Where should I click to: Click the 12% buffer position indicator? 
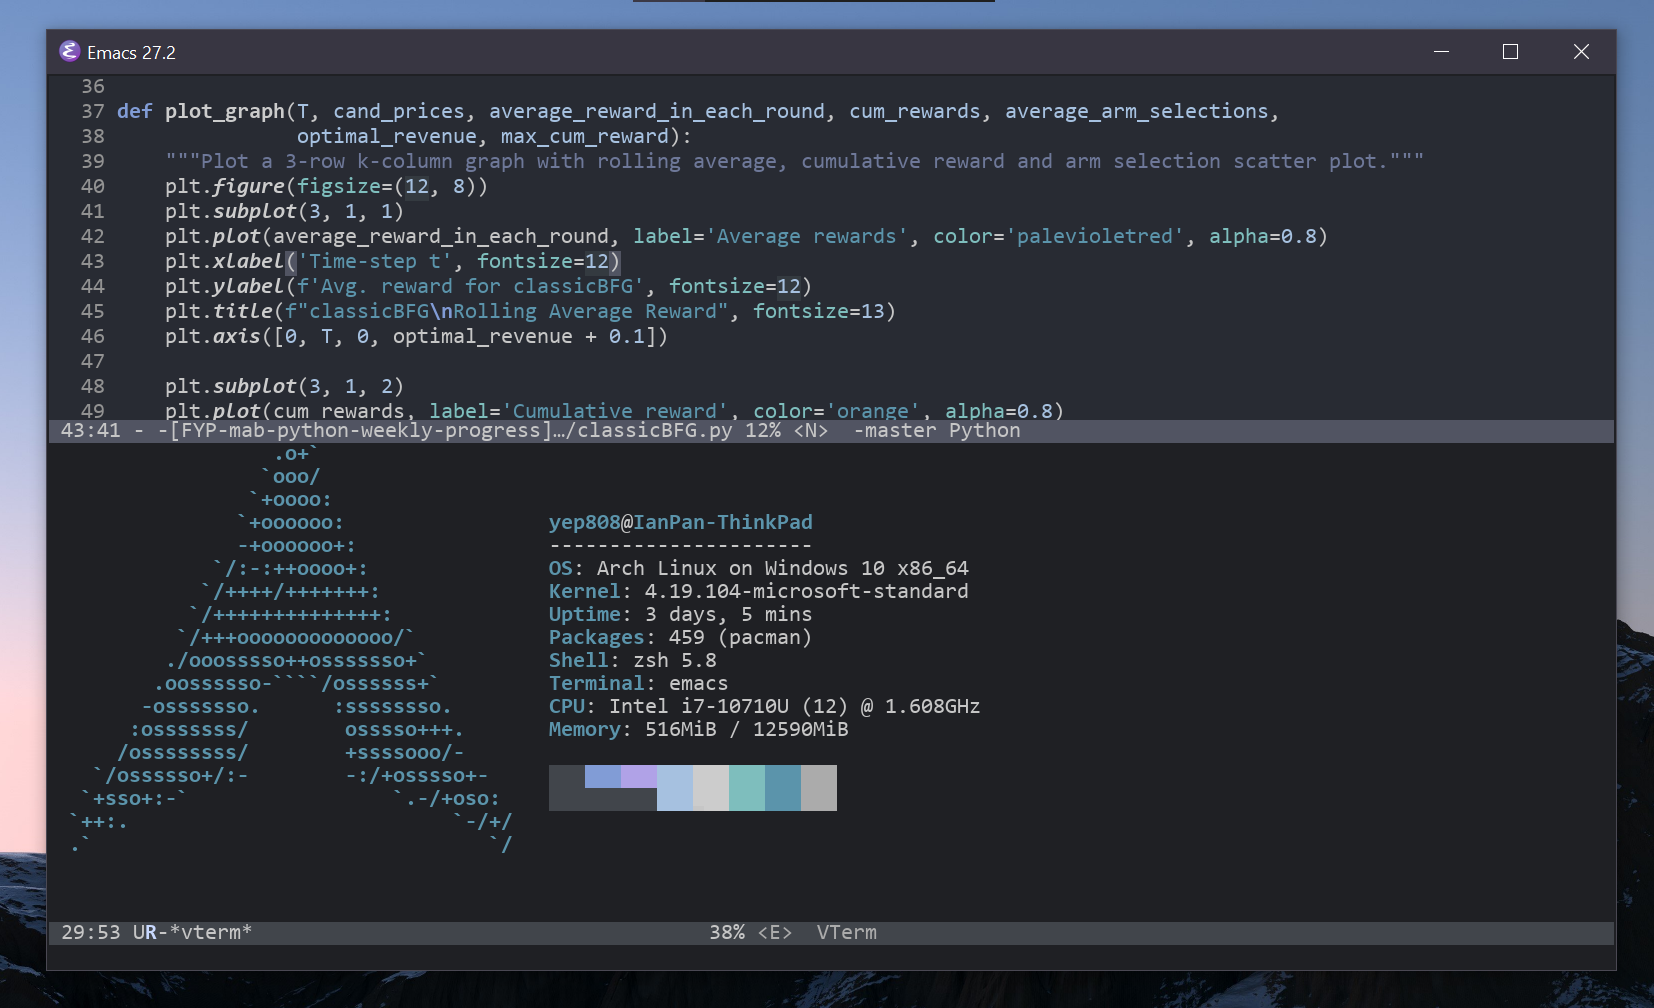point(763,431)
